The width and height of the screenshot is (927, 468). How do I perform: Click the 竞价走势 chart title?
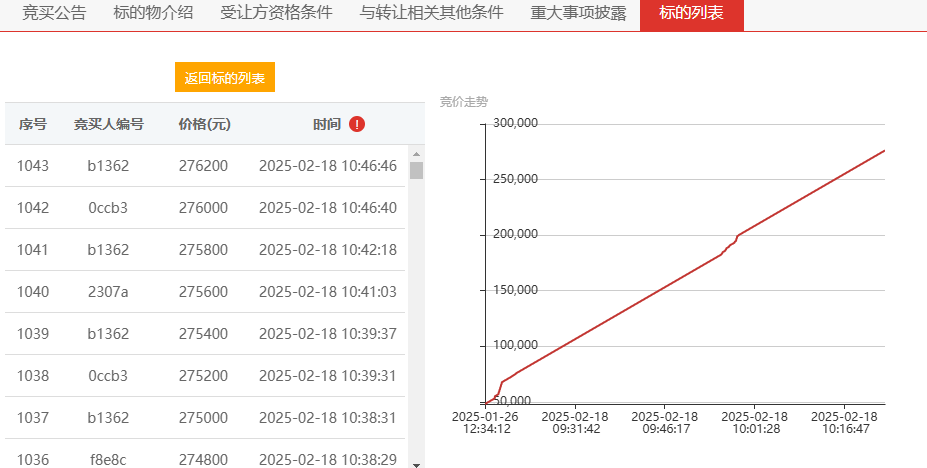464,102
